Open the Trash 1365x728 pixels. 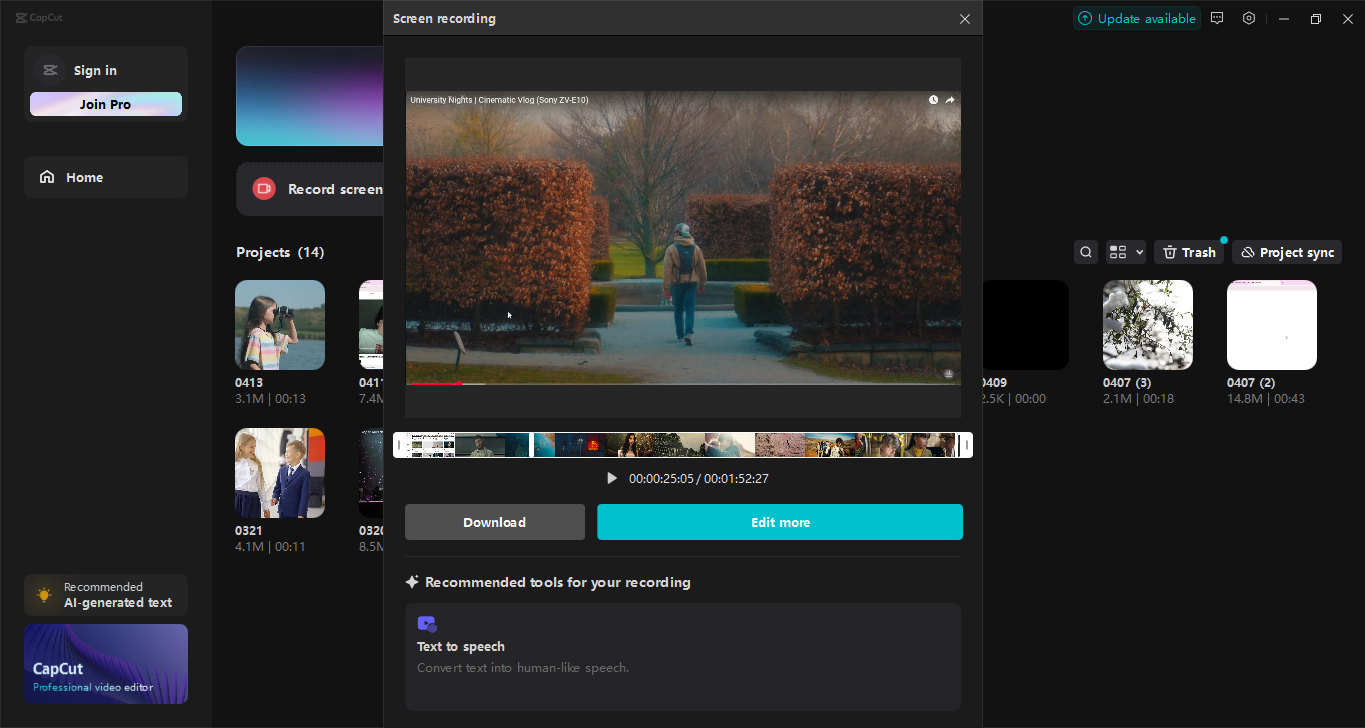pos(1188,252)
